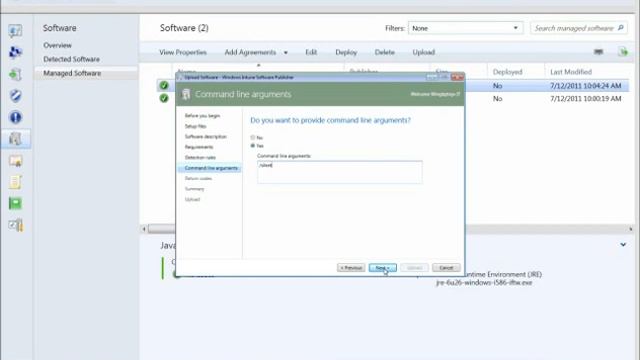Close the Upload Software wizard window
The height and width of the screenshot is (360, 640).
pos(458,77)
